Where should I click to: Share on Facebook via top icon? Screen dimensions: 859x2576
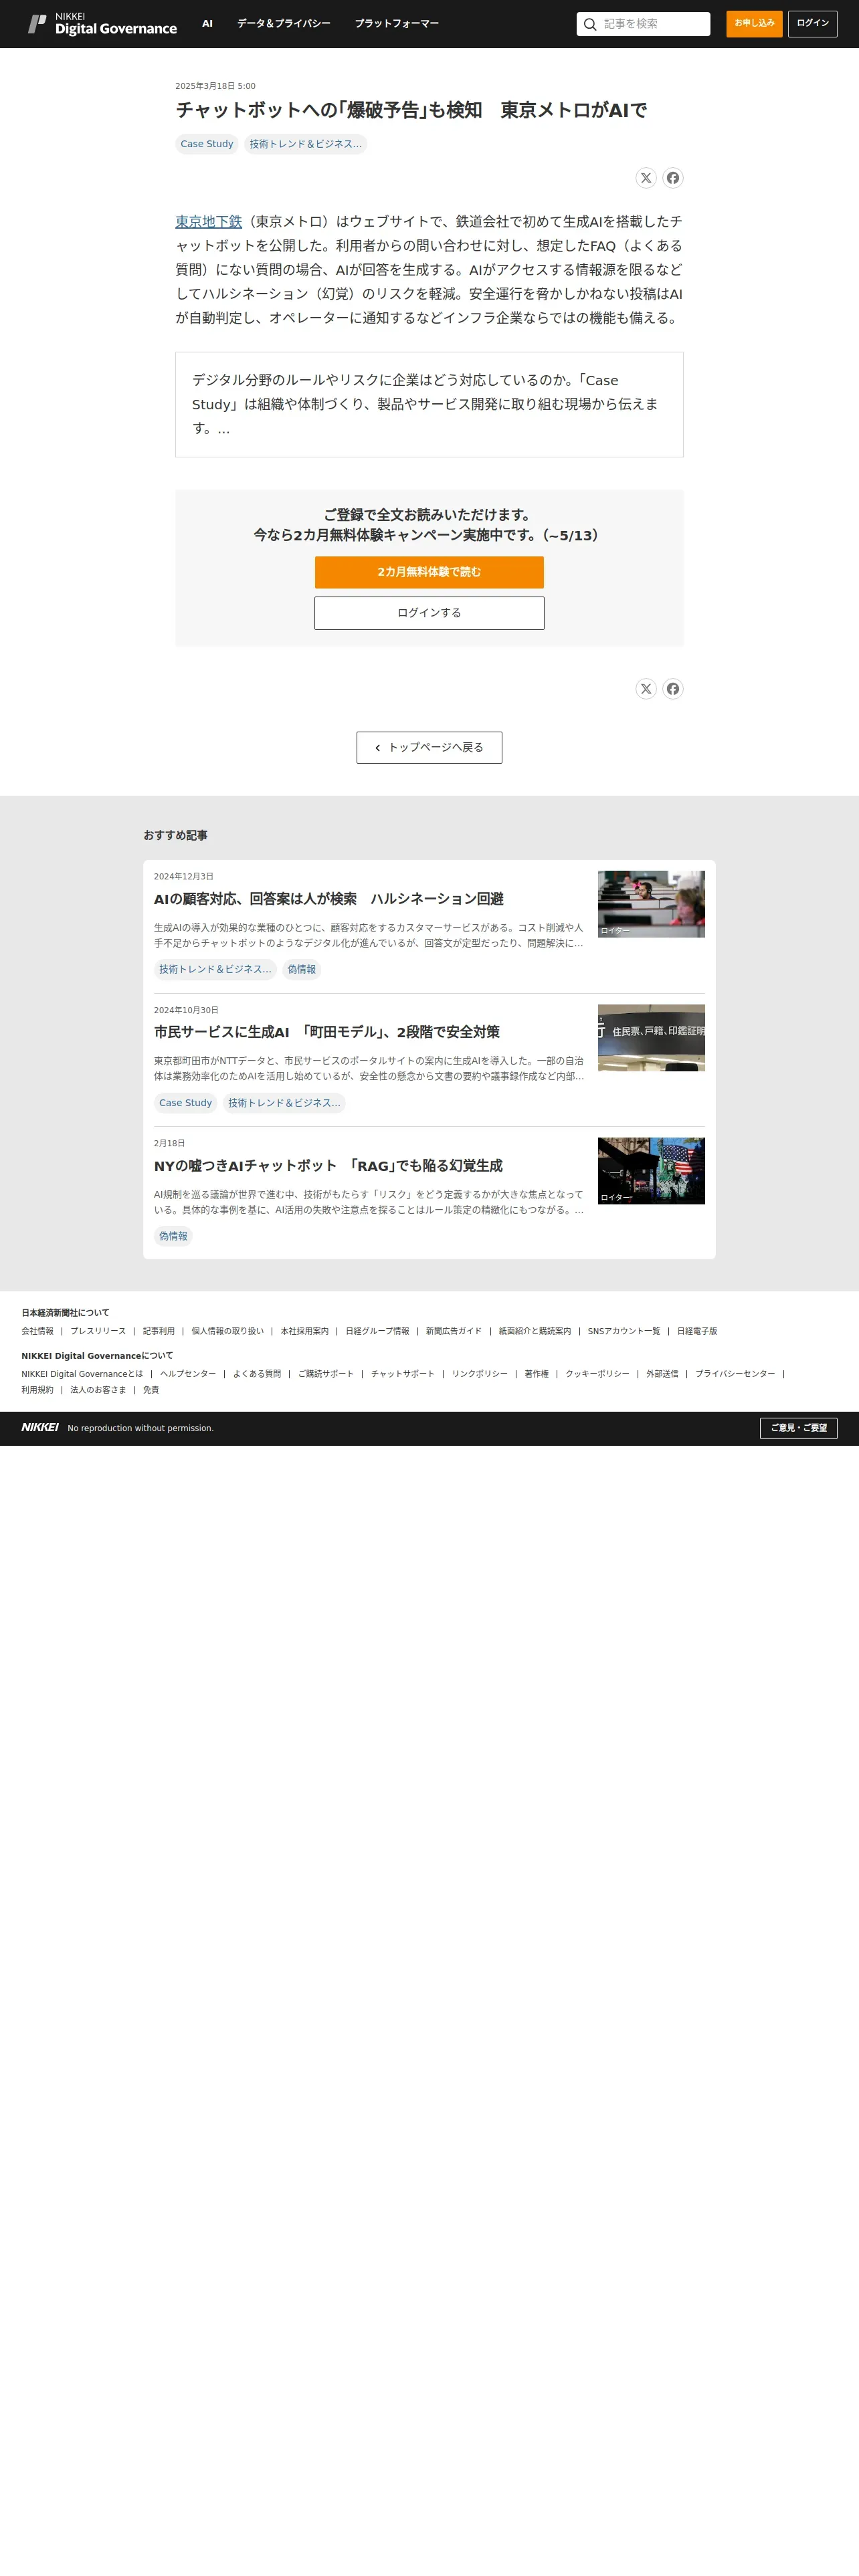point(673,178)
